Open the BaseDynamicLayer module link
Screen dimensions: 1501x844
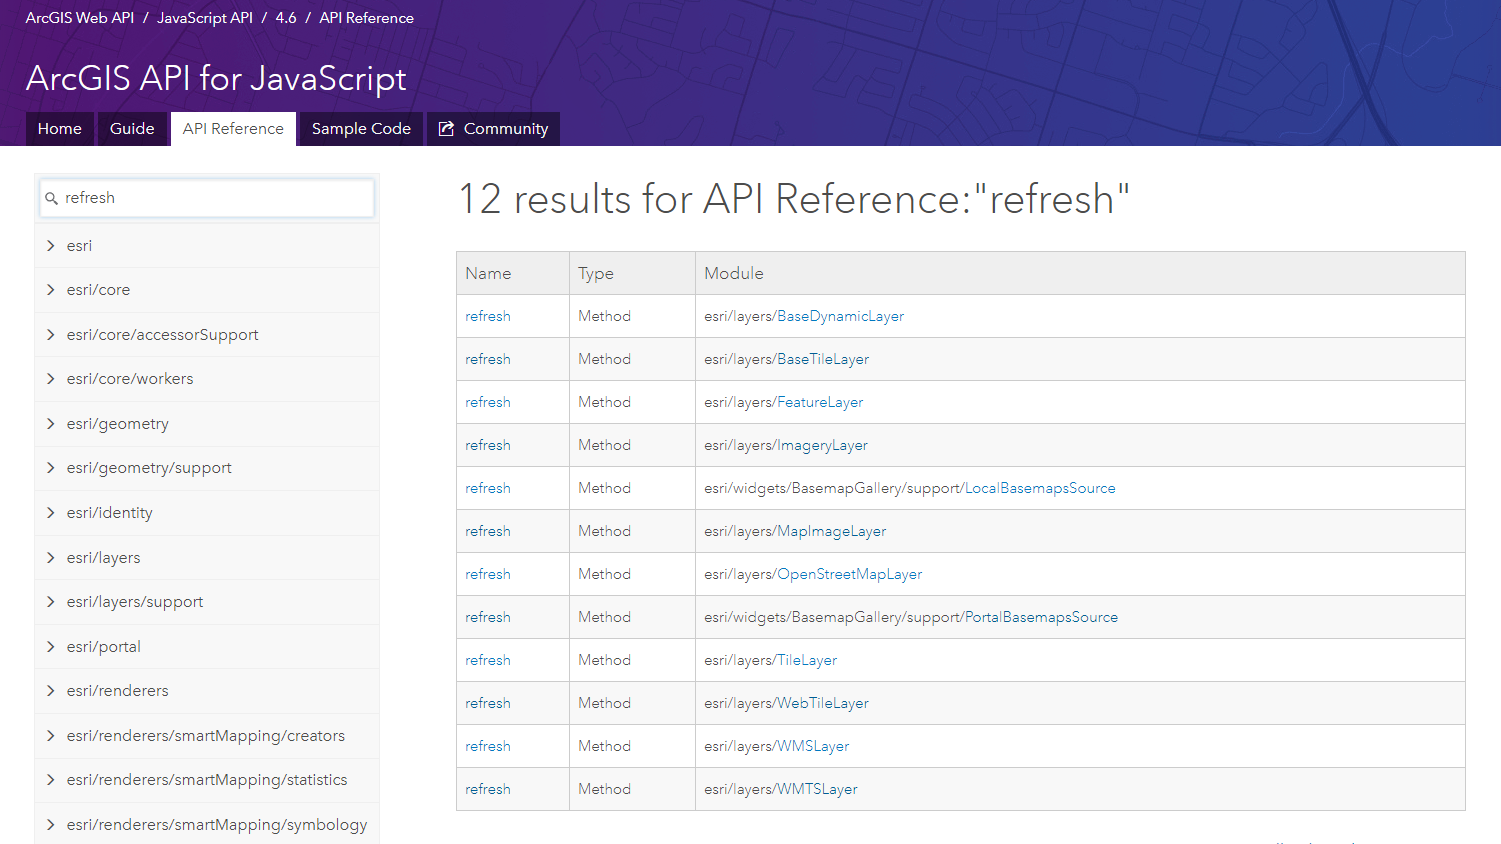840,316
